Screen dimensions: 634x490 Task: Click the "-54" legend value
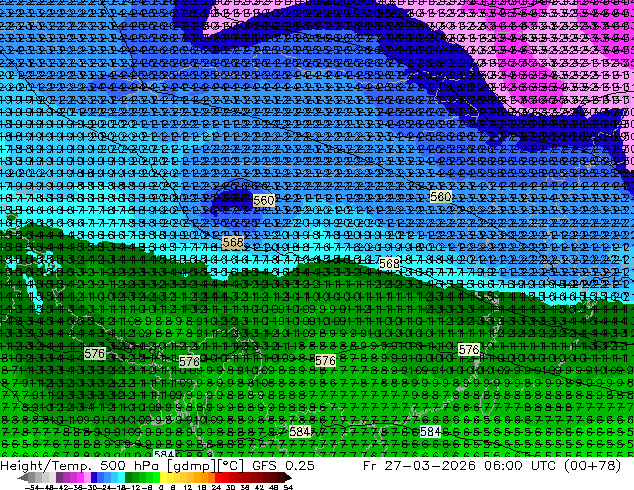pyautogui.click(x=33, y=487)
